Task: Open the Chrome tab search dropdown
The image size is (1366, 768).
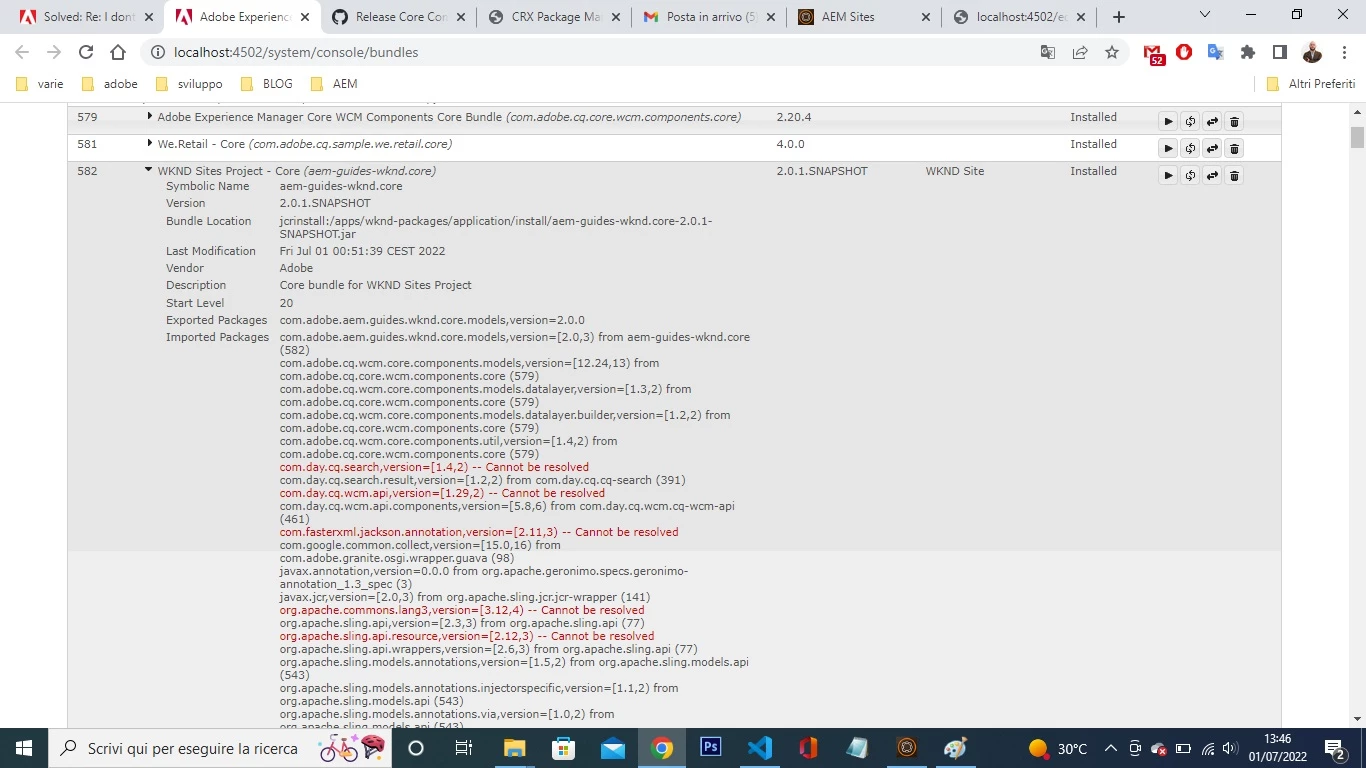Action: 1204,16
